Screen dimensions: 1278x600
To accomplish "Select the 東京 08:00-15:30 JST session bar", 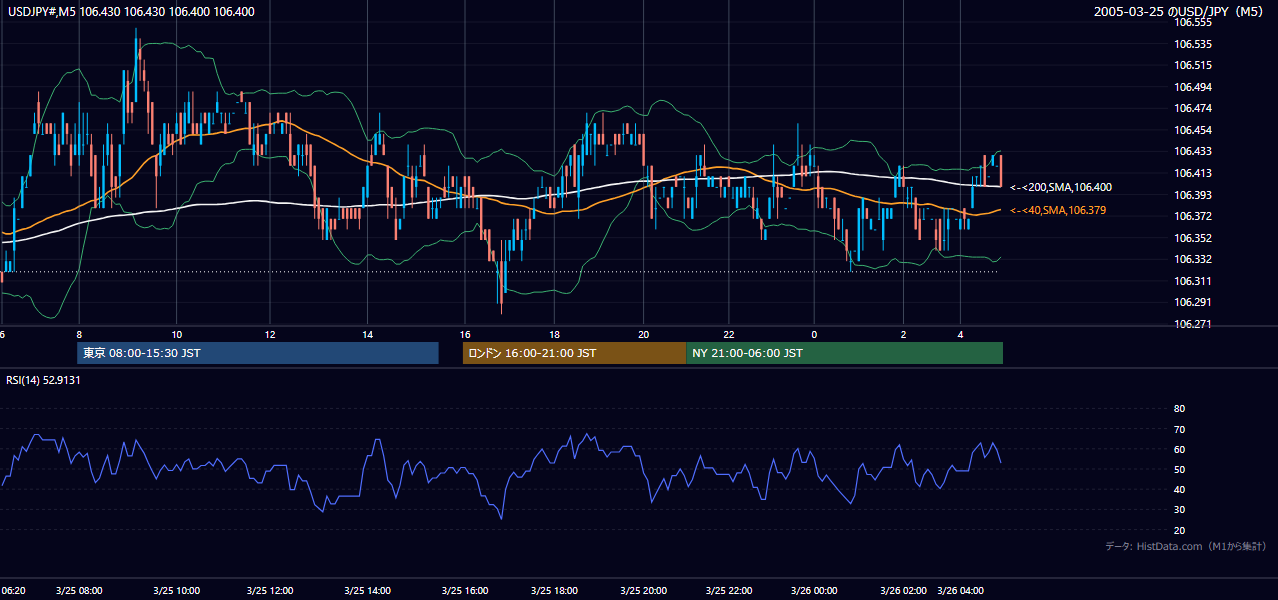I will click(x=258, y=353).
